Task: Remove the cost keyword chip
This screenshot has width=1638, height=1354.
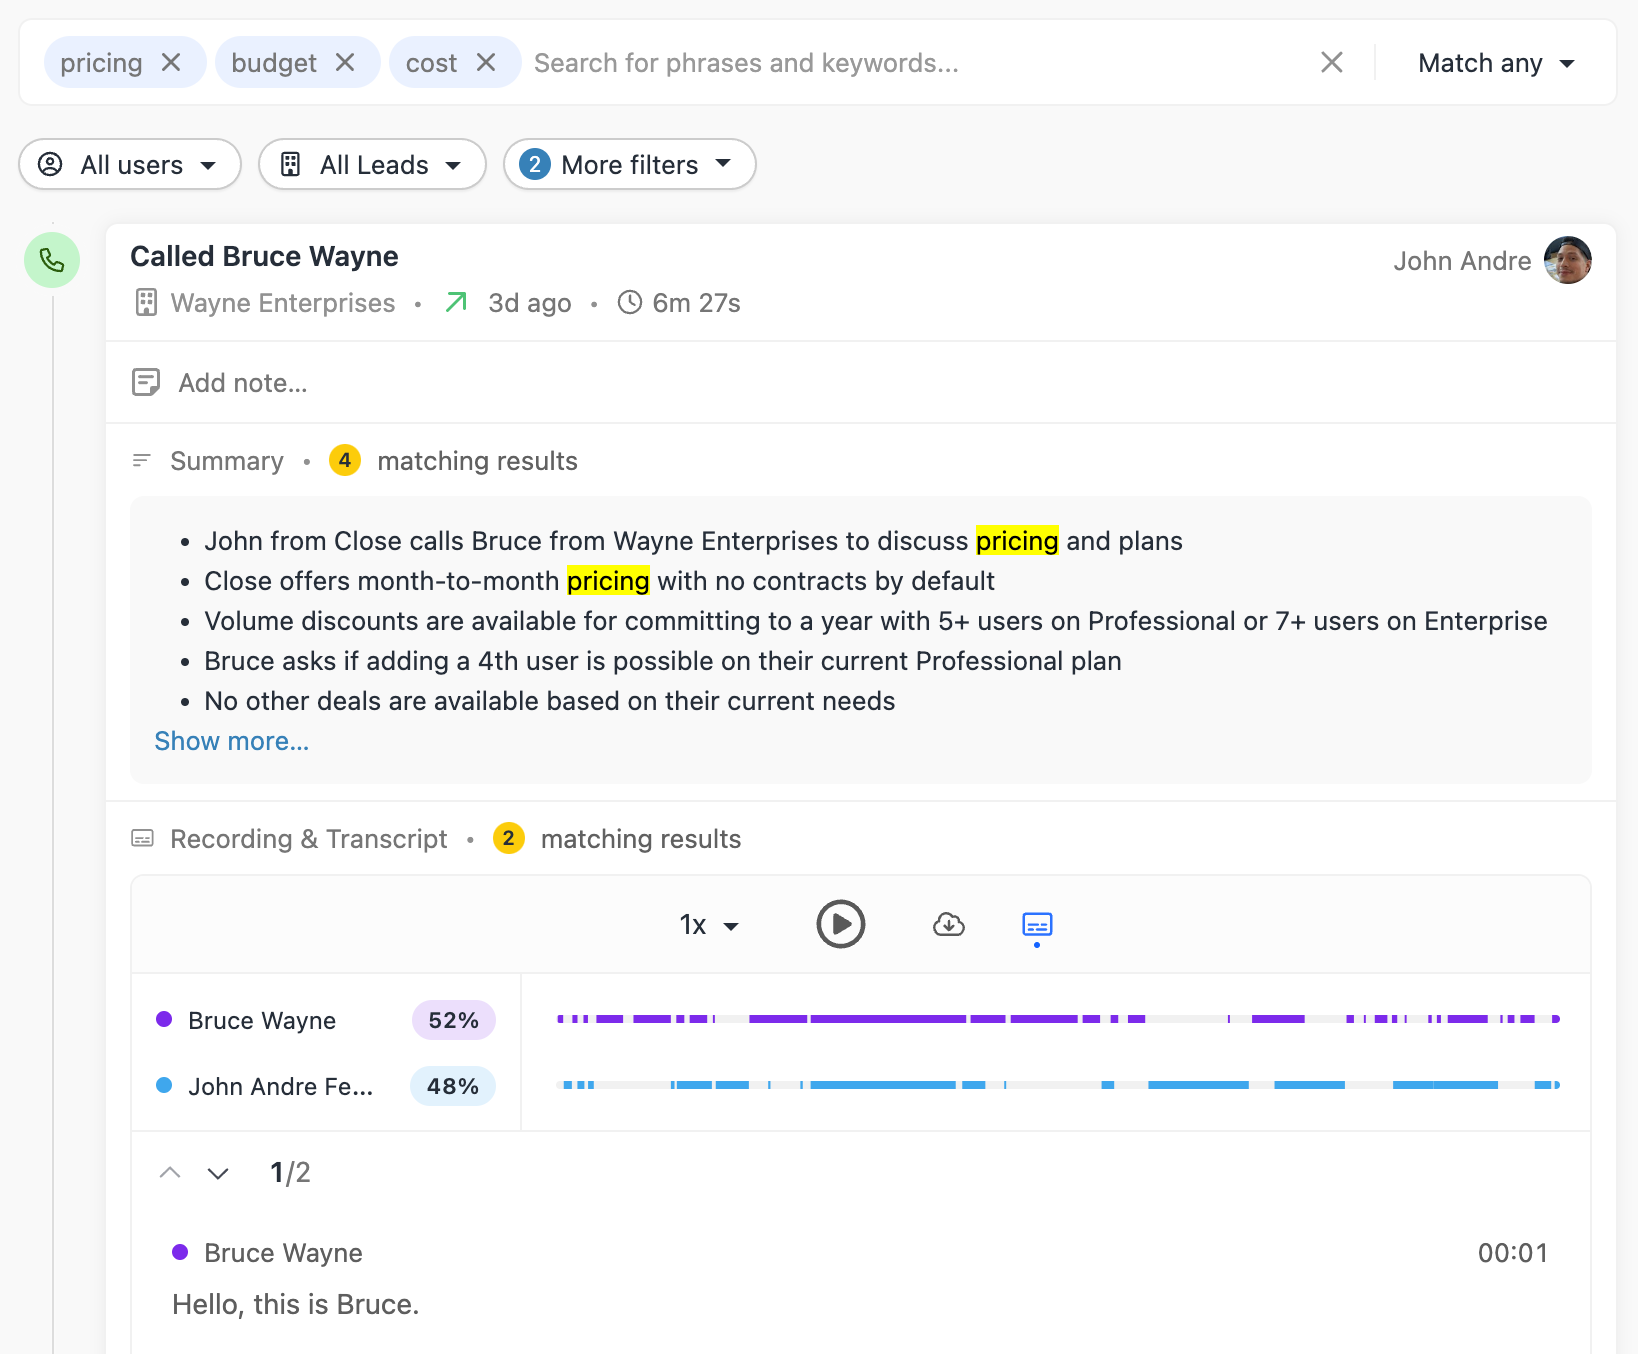Action: [x=486, y=63]
